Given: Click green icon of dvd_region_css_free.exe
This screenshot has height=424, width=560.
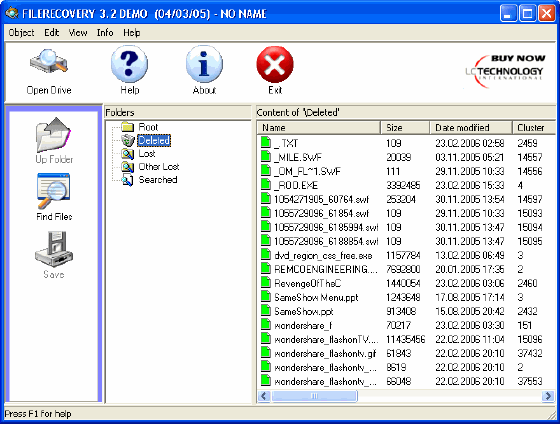Looking at the screenshot, I should 265,255.
